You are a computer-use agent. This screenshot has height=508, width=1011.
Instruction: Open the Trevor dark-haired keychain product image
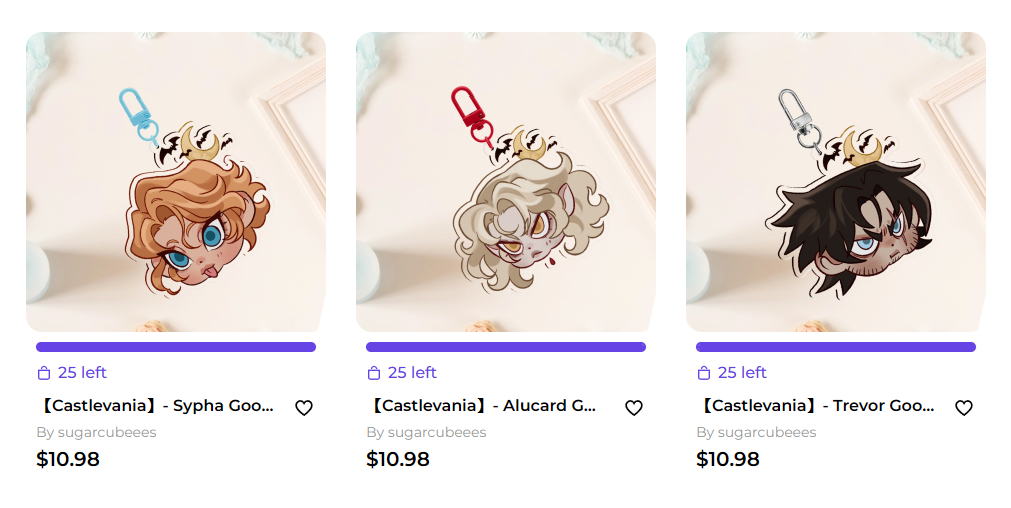click(836, 182)
